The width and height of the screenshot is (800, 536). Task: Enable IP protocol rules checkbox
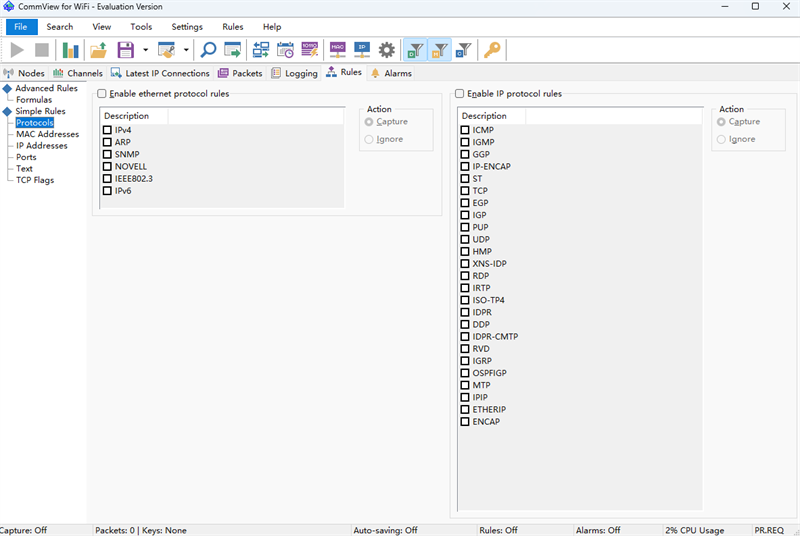[460, 94]
